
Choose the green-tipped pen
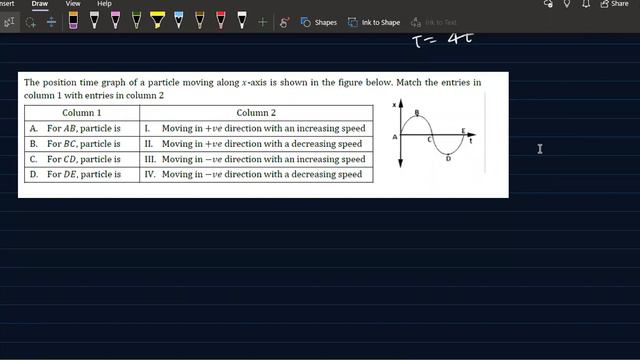click(x=137, y=20)
